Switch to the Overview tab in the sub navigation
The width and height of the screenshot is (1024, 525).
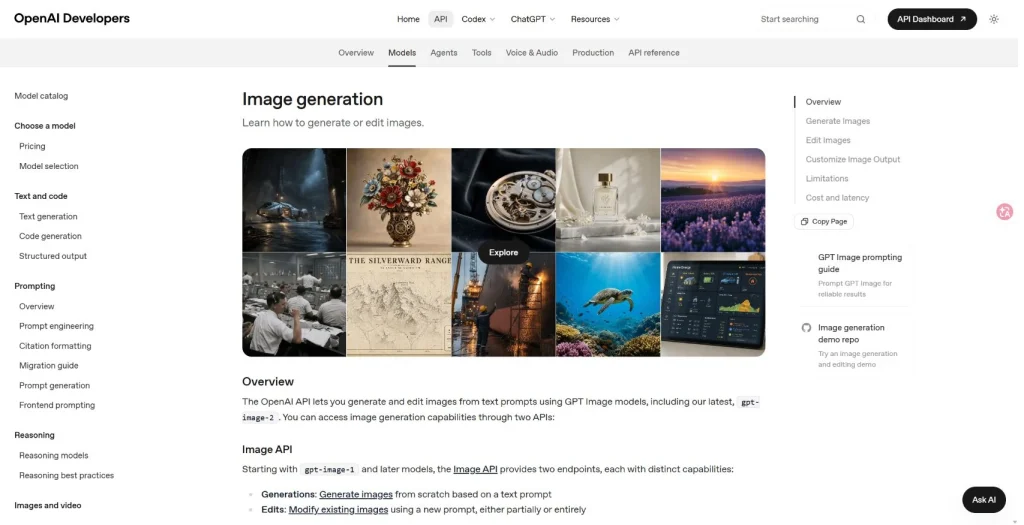pyautogui.click(x=356, y=53)
